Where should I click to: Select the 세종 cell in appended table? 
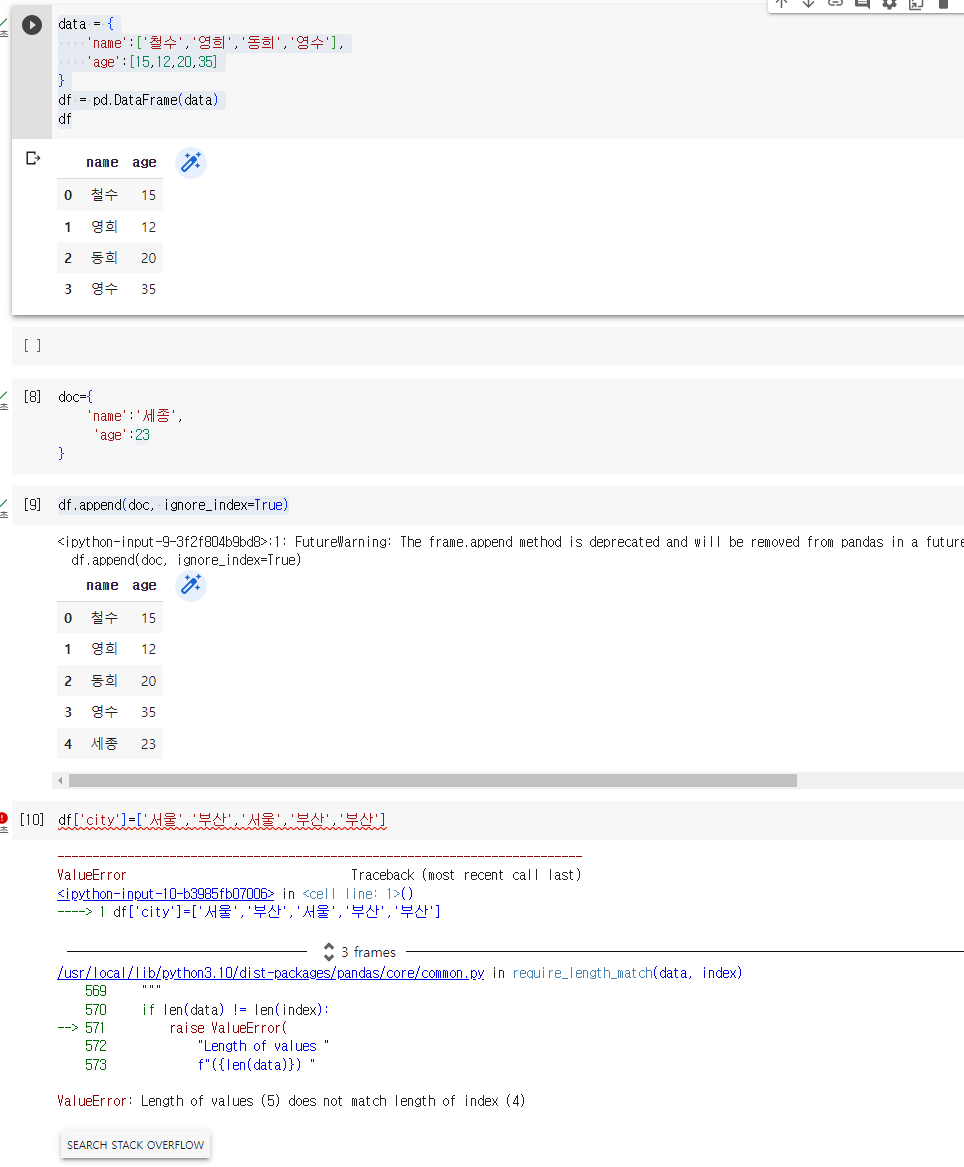tap(104, 744)
